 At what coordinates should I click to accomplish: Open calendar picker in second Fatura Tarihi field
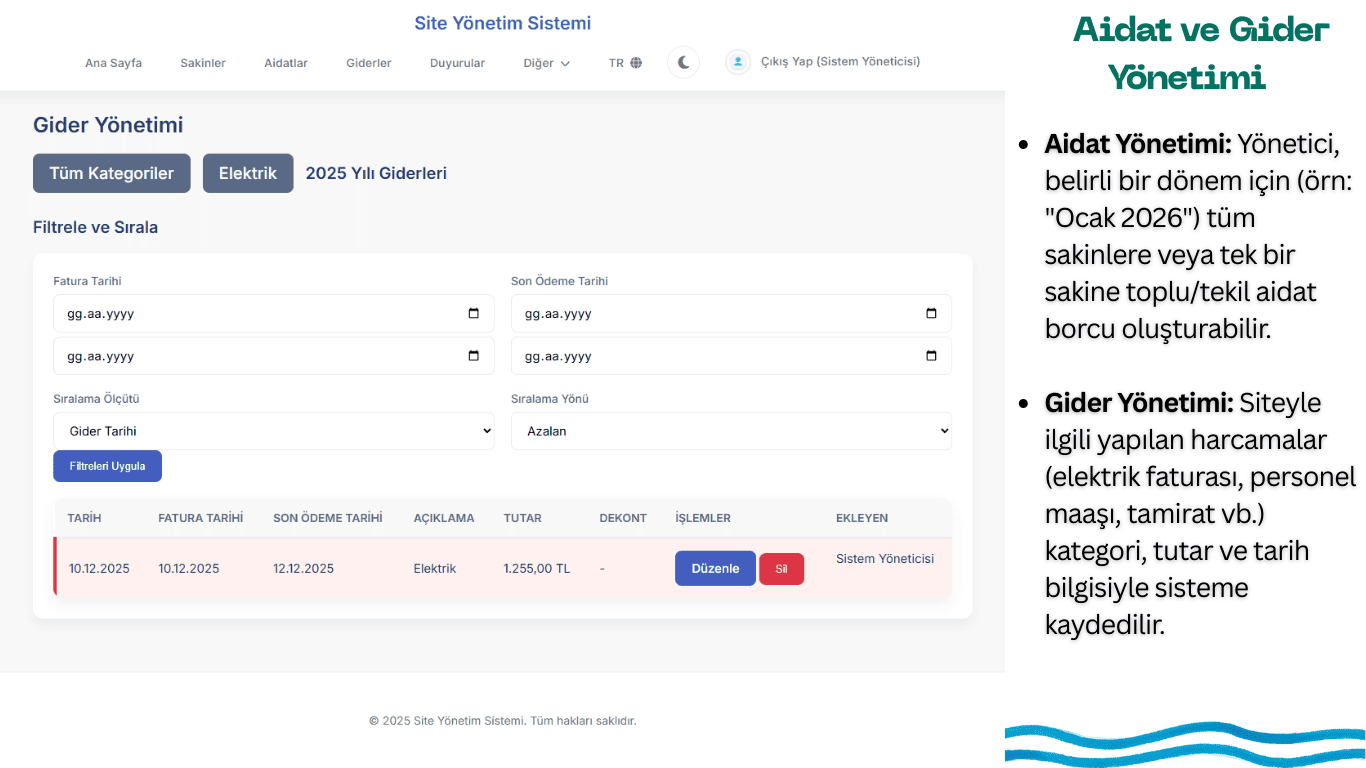(474, 356)
